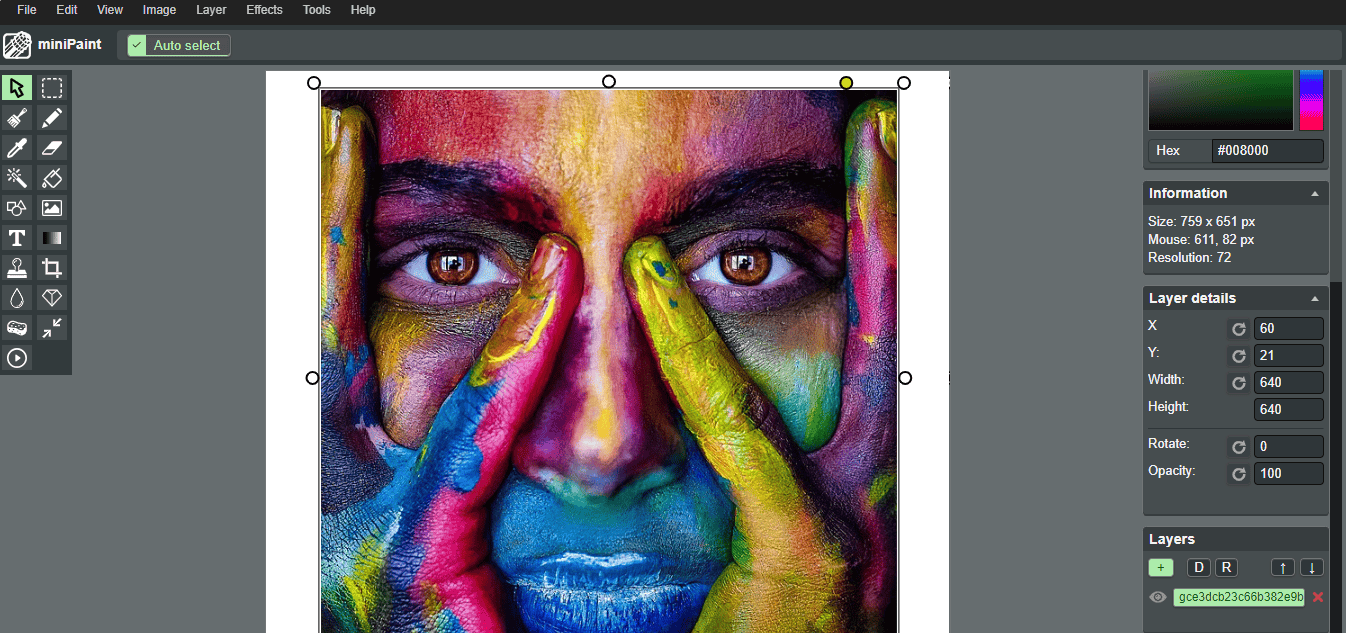Image resolution: width=1346 pixels, height=633 pixels.
Task: Pick a color with the Eyedropper tool
Action: pos(16,147)
